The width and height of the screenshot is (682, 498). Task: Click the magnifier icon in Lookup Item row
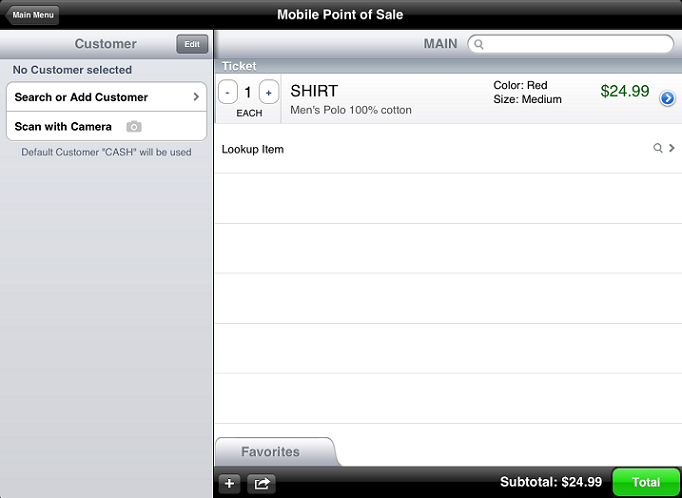point(657,148)
